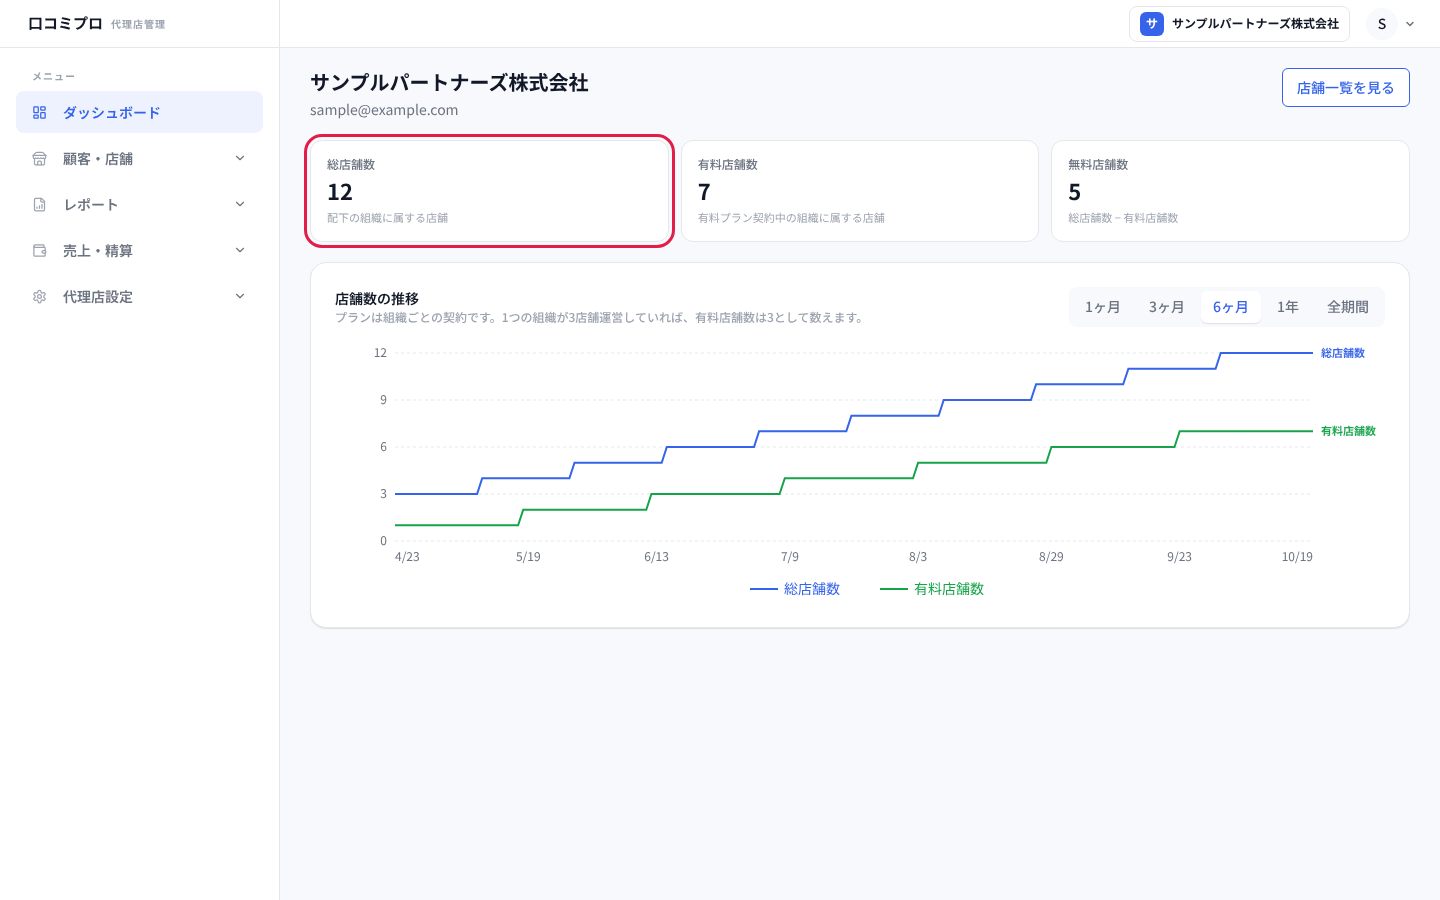Click the blue 総店舗数 line end label
Viewport: 1440px width, 900px height.
1343,353
